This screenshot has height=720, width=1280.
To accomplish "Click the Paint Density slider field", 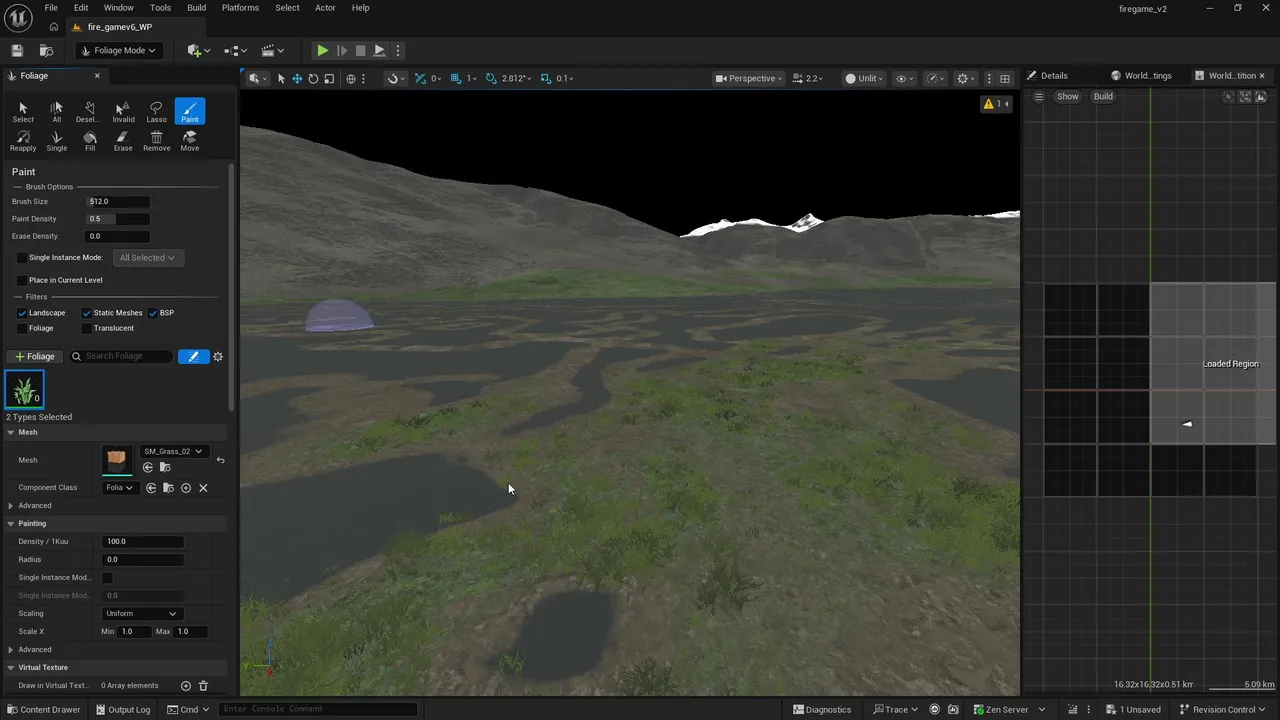I will [118, 219].
